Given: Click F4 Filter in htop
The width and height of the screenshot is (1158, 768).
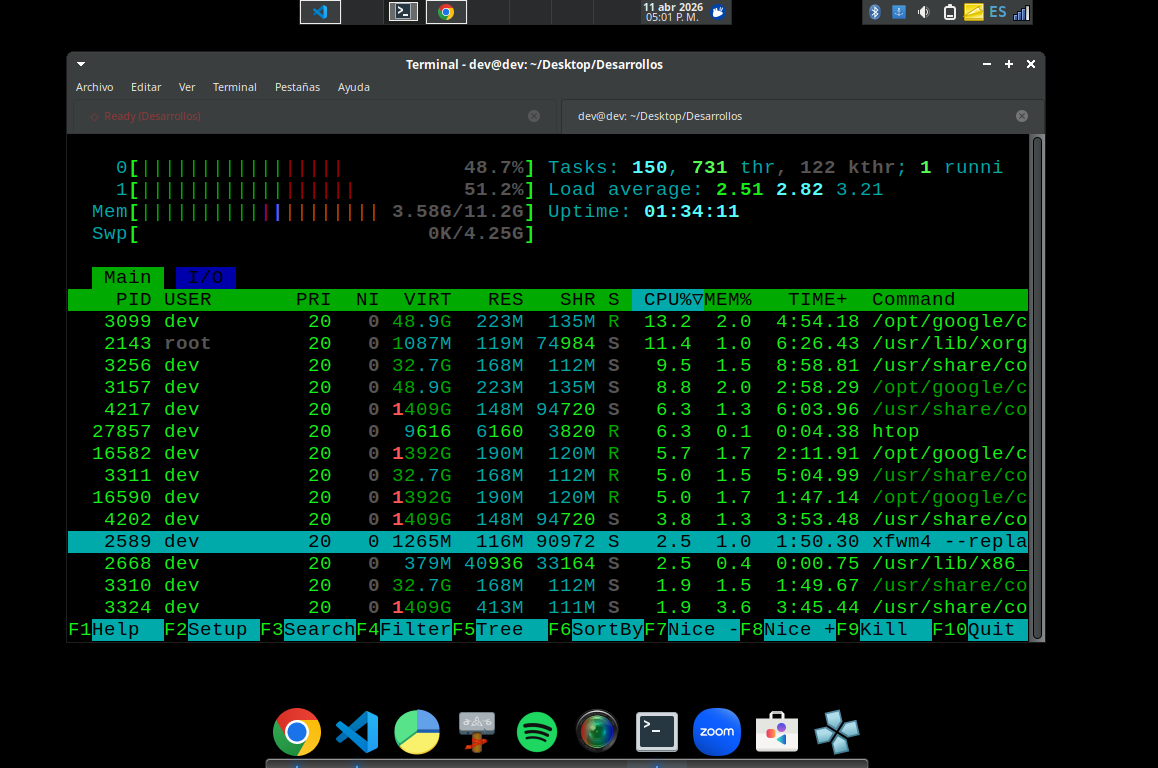Looking at the screenshot, I should click(404, 630).
